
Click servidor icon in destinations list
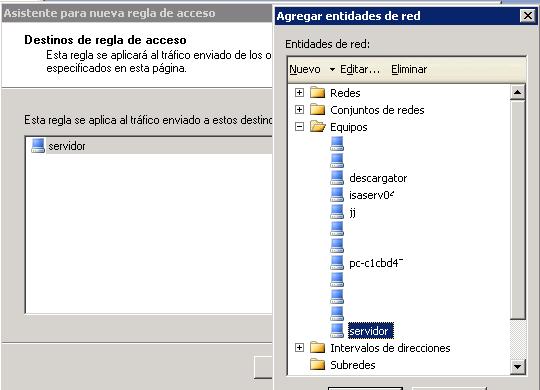click(x=38, y=146)
